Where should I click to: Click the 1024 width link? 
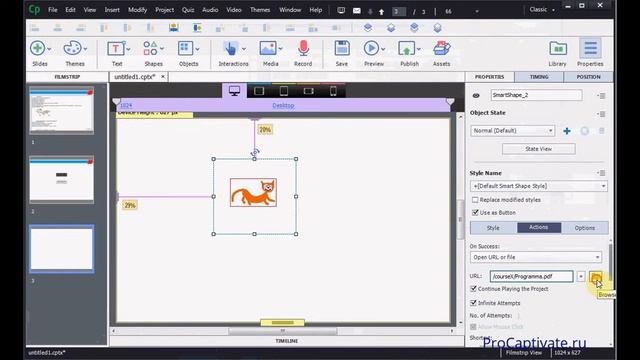[126, 106]
